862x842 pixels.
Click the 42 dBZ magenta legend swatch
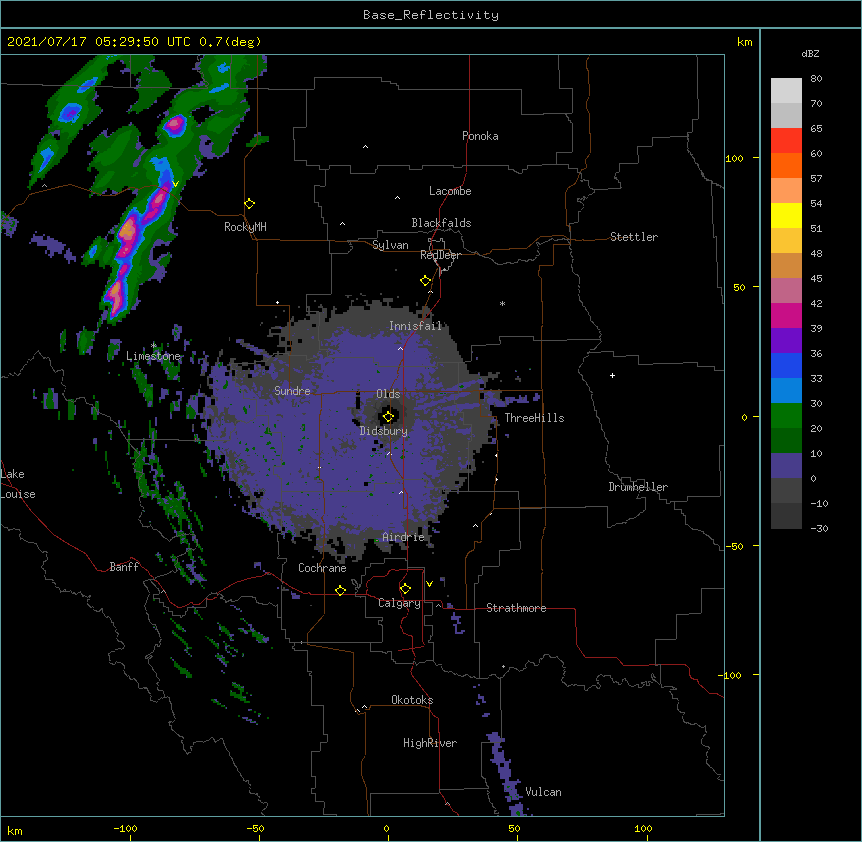(x=786, y=315)
